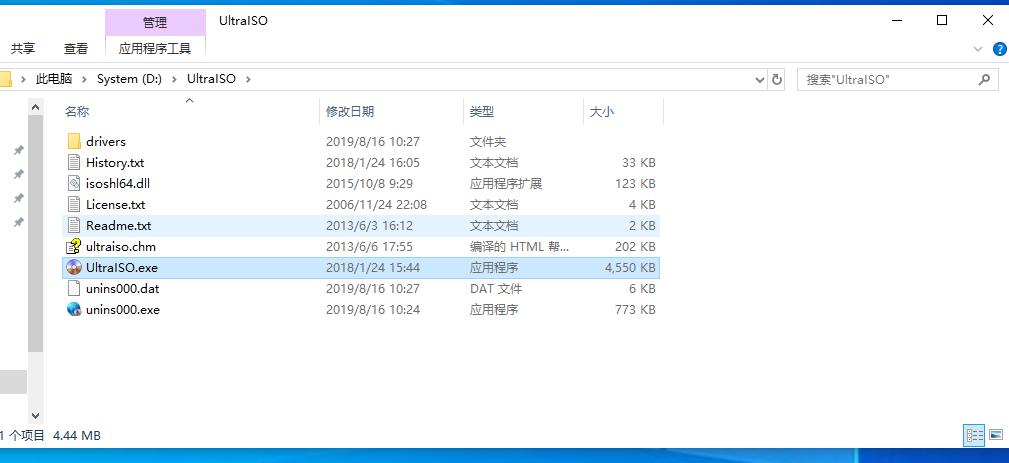Select License.txt file name
The width and height of the screenshot is (1009, 463).
pyautogui.click(x=116, y=204)
